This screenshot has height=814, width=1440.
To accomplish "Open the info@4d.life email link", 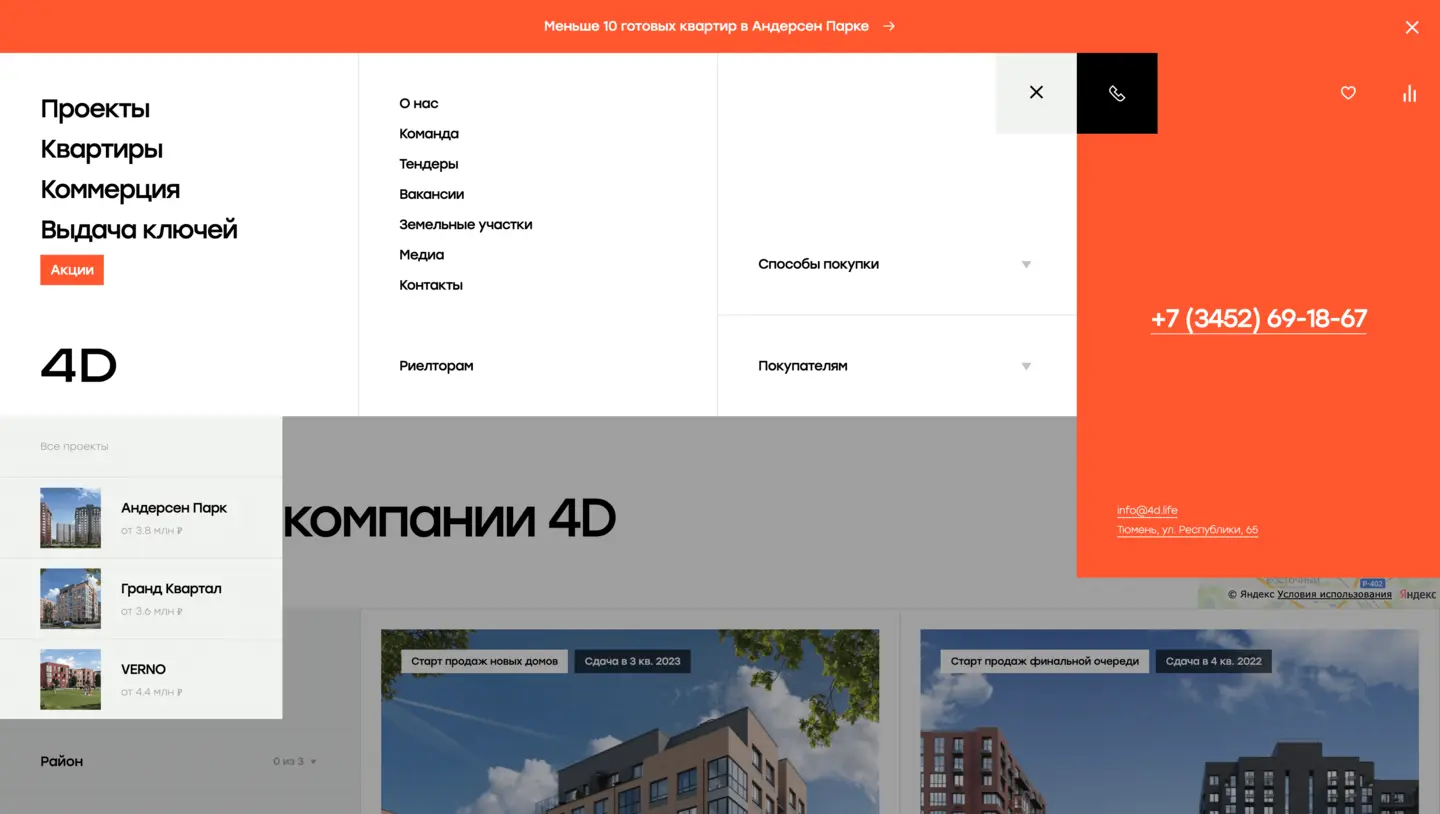I will pyautogui.click(x=1147, y=510).
